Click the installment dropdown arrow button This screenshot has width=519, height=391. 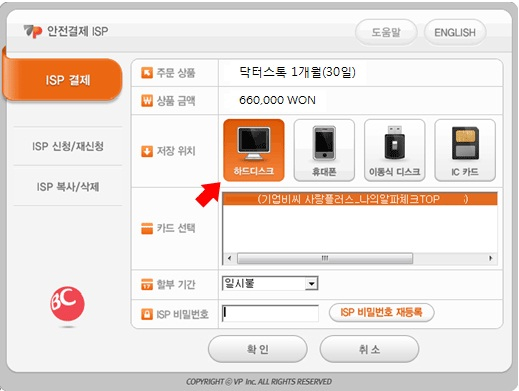312,284
